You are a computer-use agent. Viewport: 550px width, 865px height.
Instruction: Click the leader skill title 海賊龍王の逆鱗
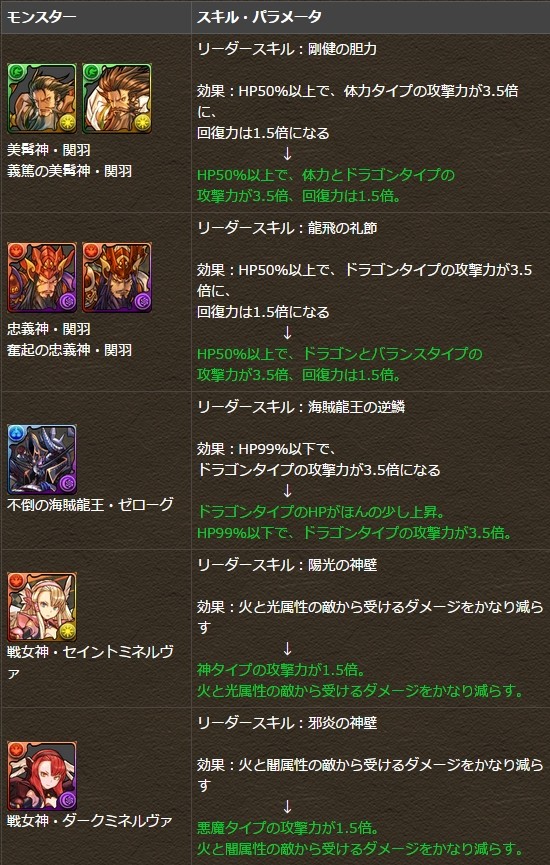pyautogui.click(x=356, y=407)
